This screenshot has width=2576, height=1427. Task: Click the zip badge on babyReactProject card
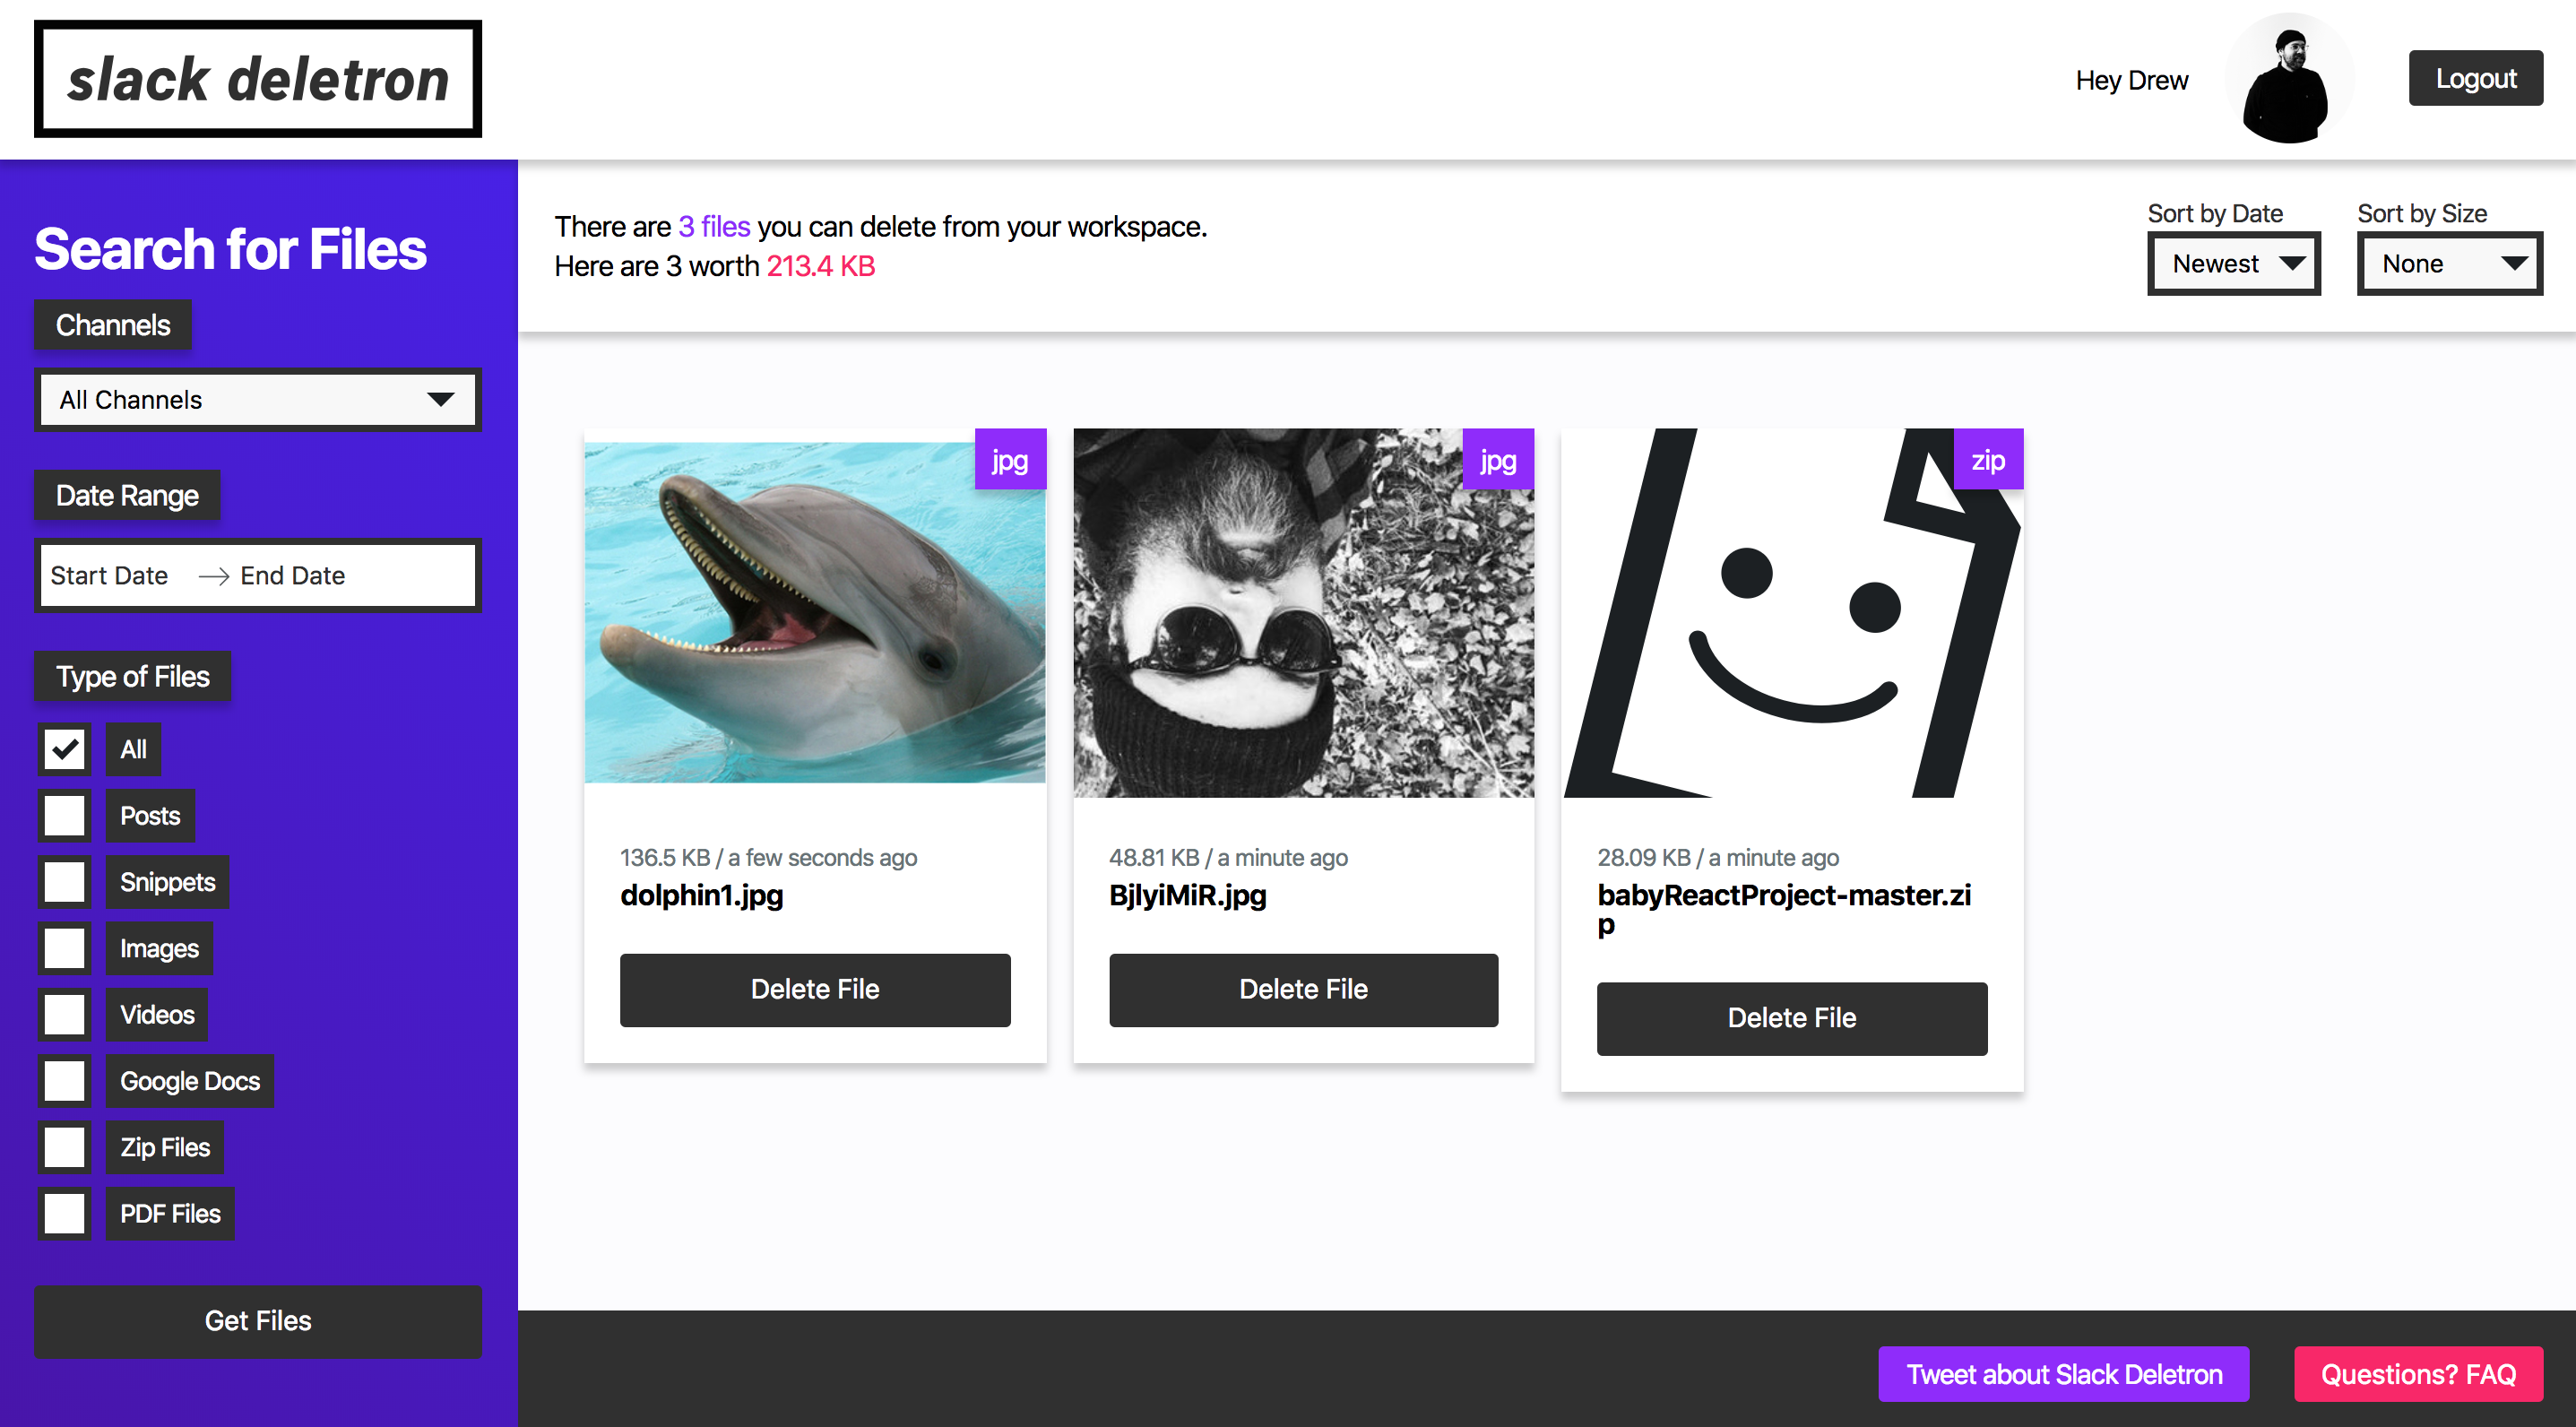(1987, 460)
